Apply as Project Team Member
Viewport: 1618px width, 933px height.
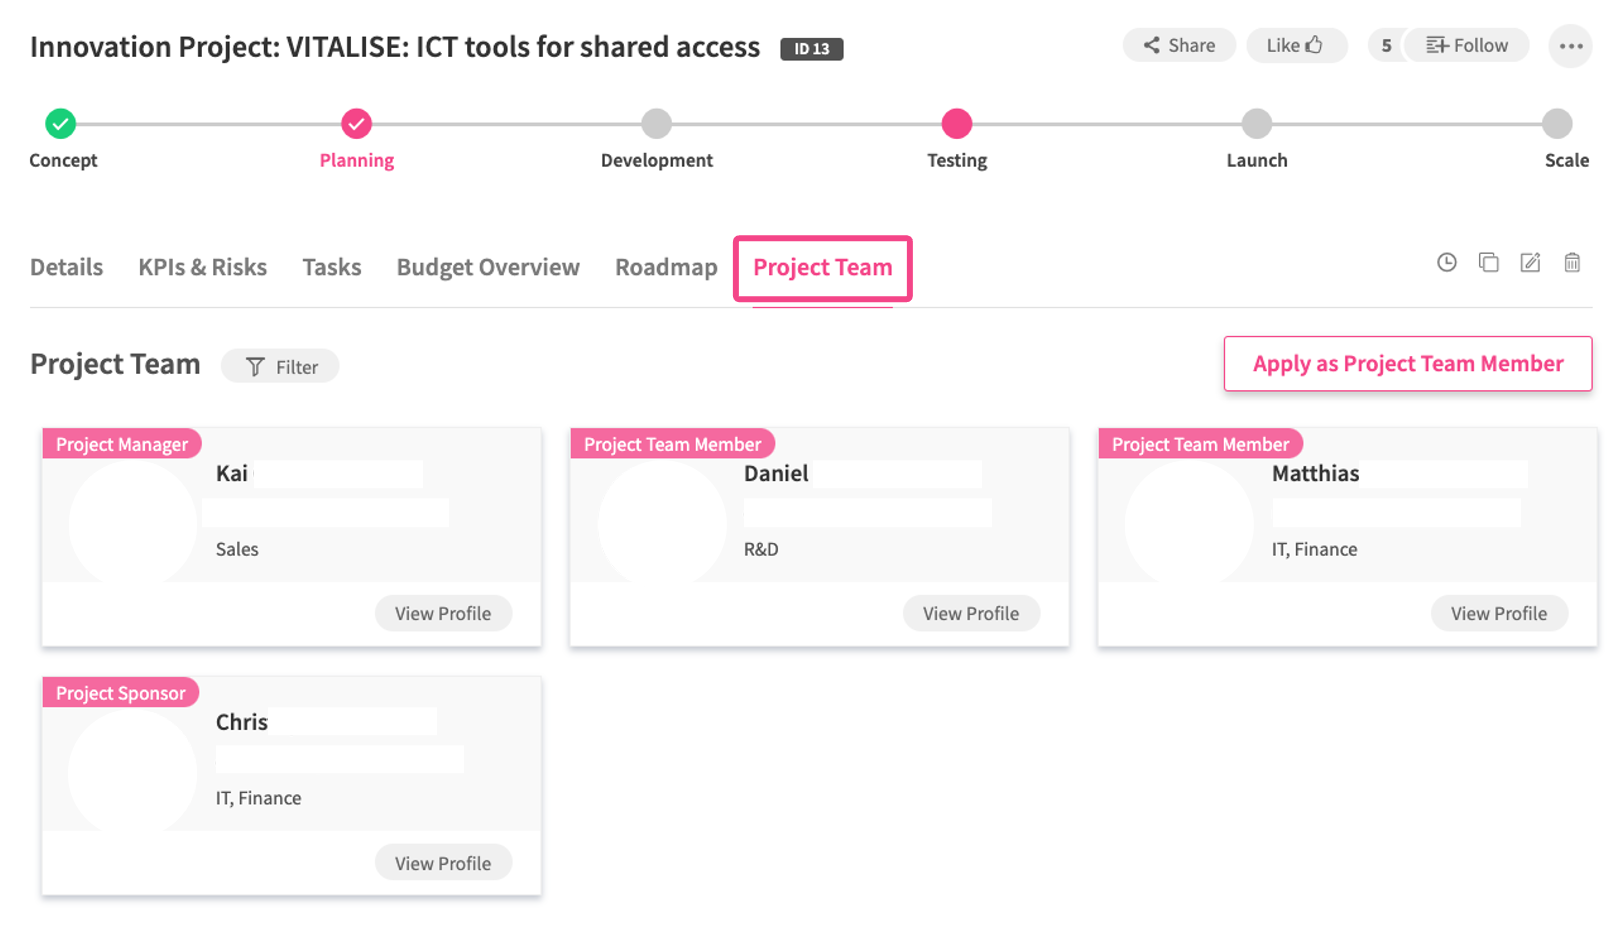pos(1407,364)
